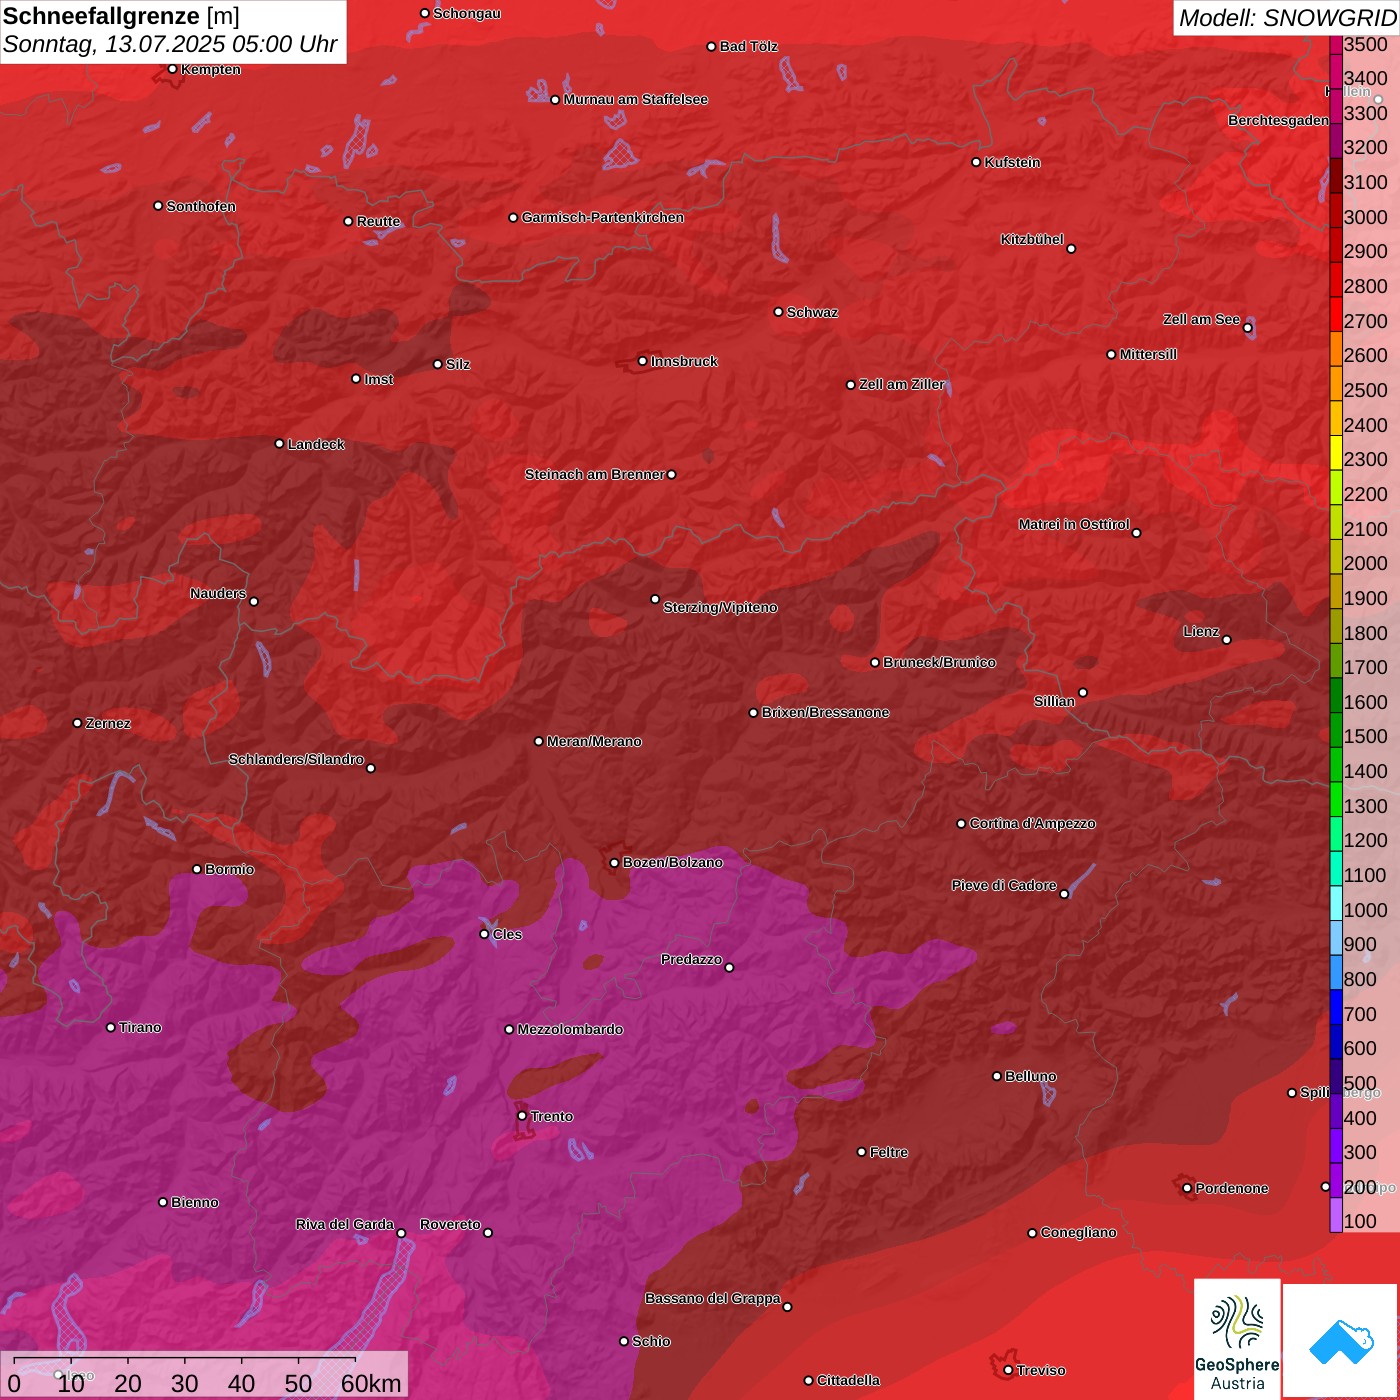
Task: Click the '2700' legend value
Action: 1365,321
